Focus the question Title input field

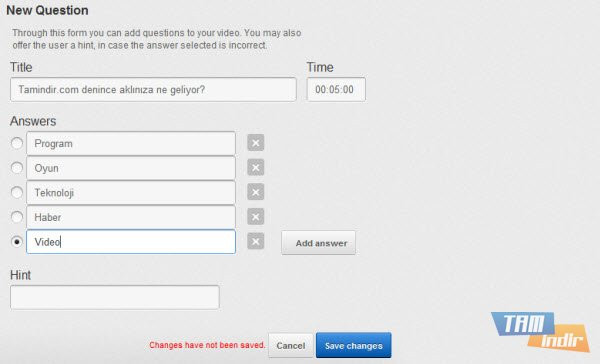click(x=153, y=90)
